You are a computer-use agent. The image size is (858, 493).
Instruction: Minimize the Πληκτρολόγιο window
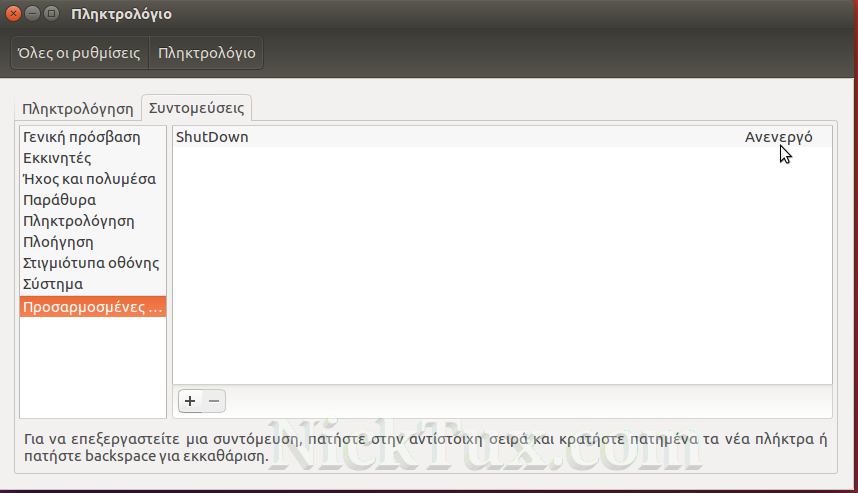[33, 14]
